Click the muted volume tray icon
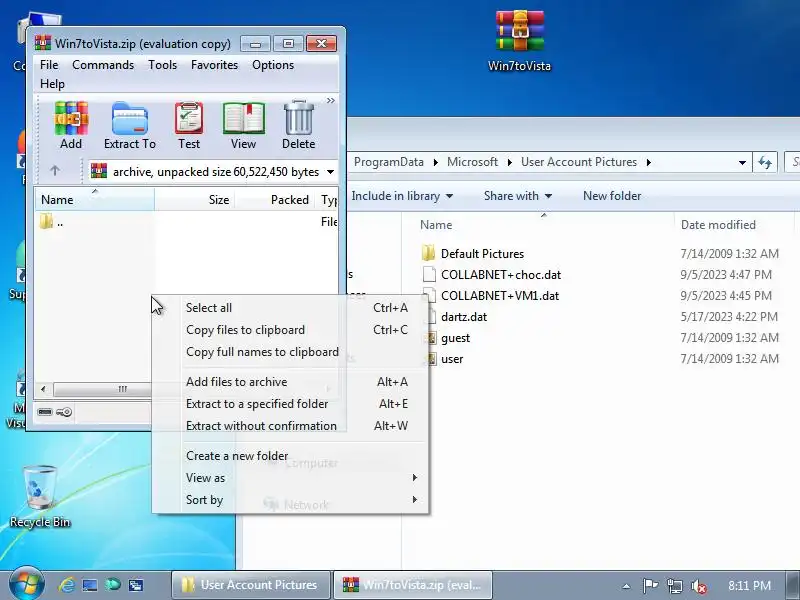Screen dimensions: 800x600 [698, 586]
